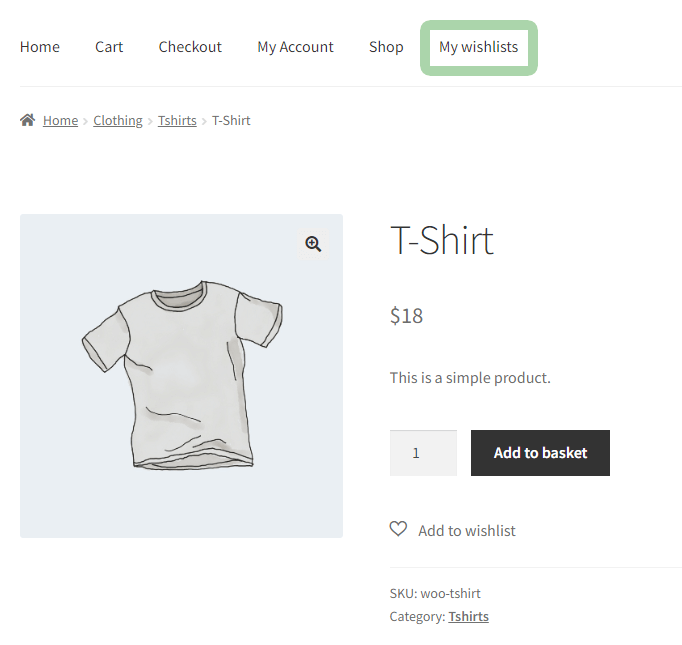Click the T-Shirt product title heading
The width and height of the screenshot is (682, 645).
click(x=441, y=241)
